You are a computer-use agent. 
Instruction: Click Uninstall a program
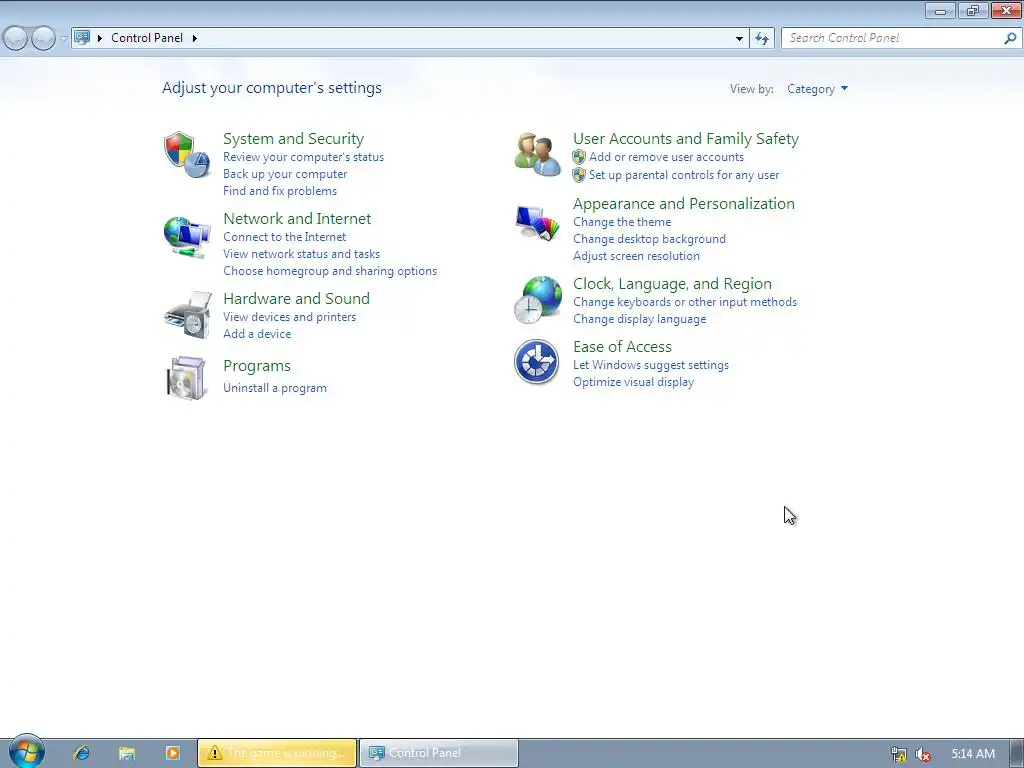click(x=275, y=388)
